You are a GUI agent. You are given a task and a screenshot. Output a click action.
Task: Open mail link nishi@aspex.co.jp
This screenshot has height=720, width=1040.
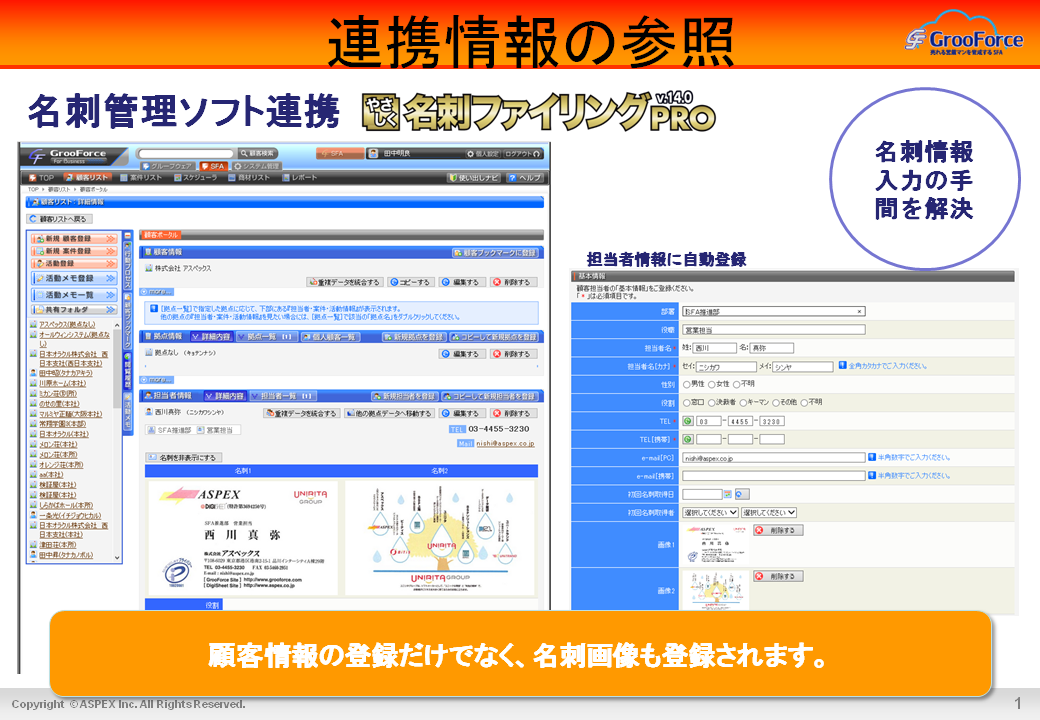coord(505,444)
